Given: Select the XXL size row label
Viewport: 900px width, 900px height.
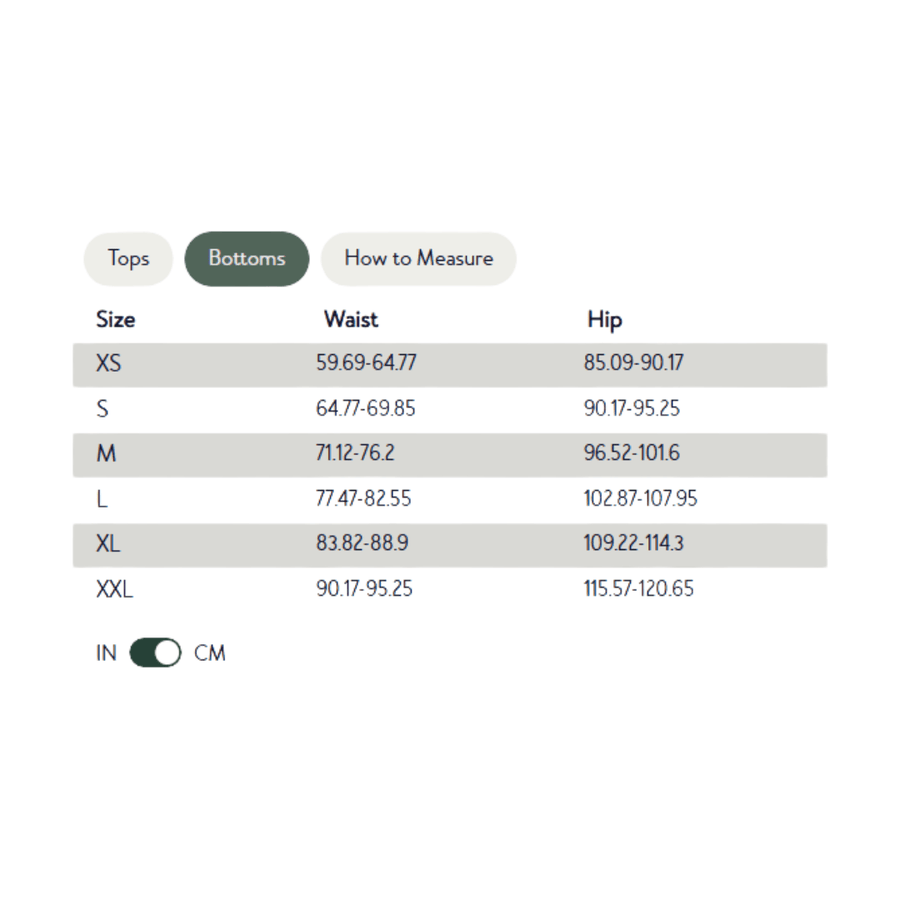Looking at the screenshot, I should (114, 589).
